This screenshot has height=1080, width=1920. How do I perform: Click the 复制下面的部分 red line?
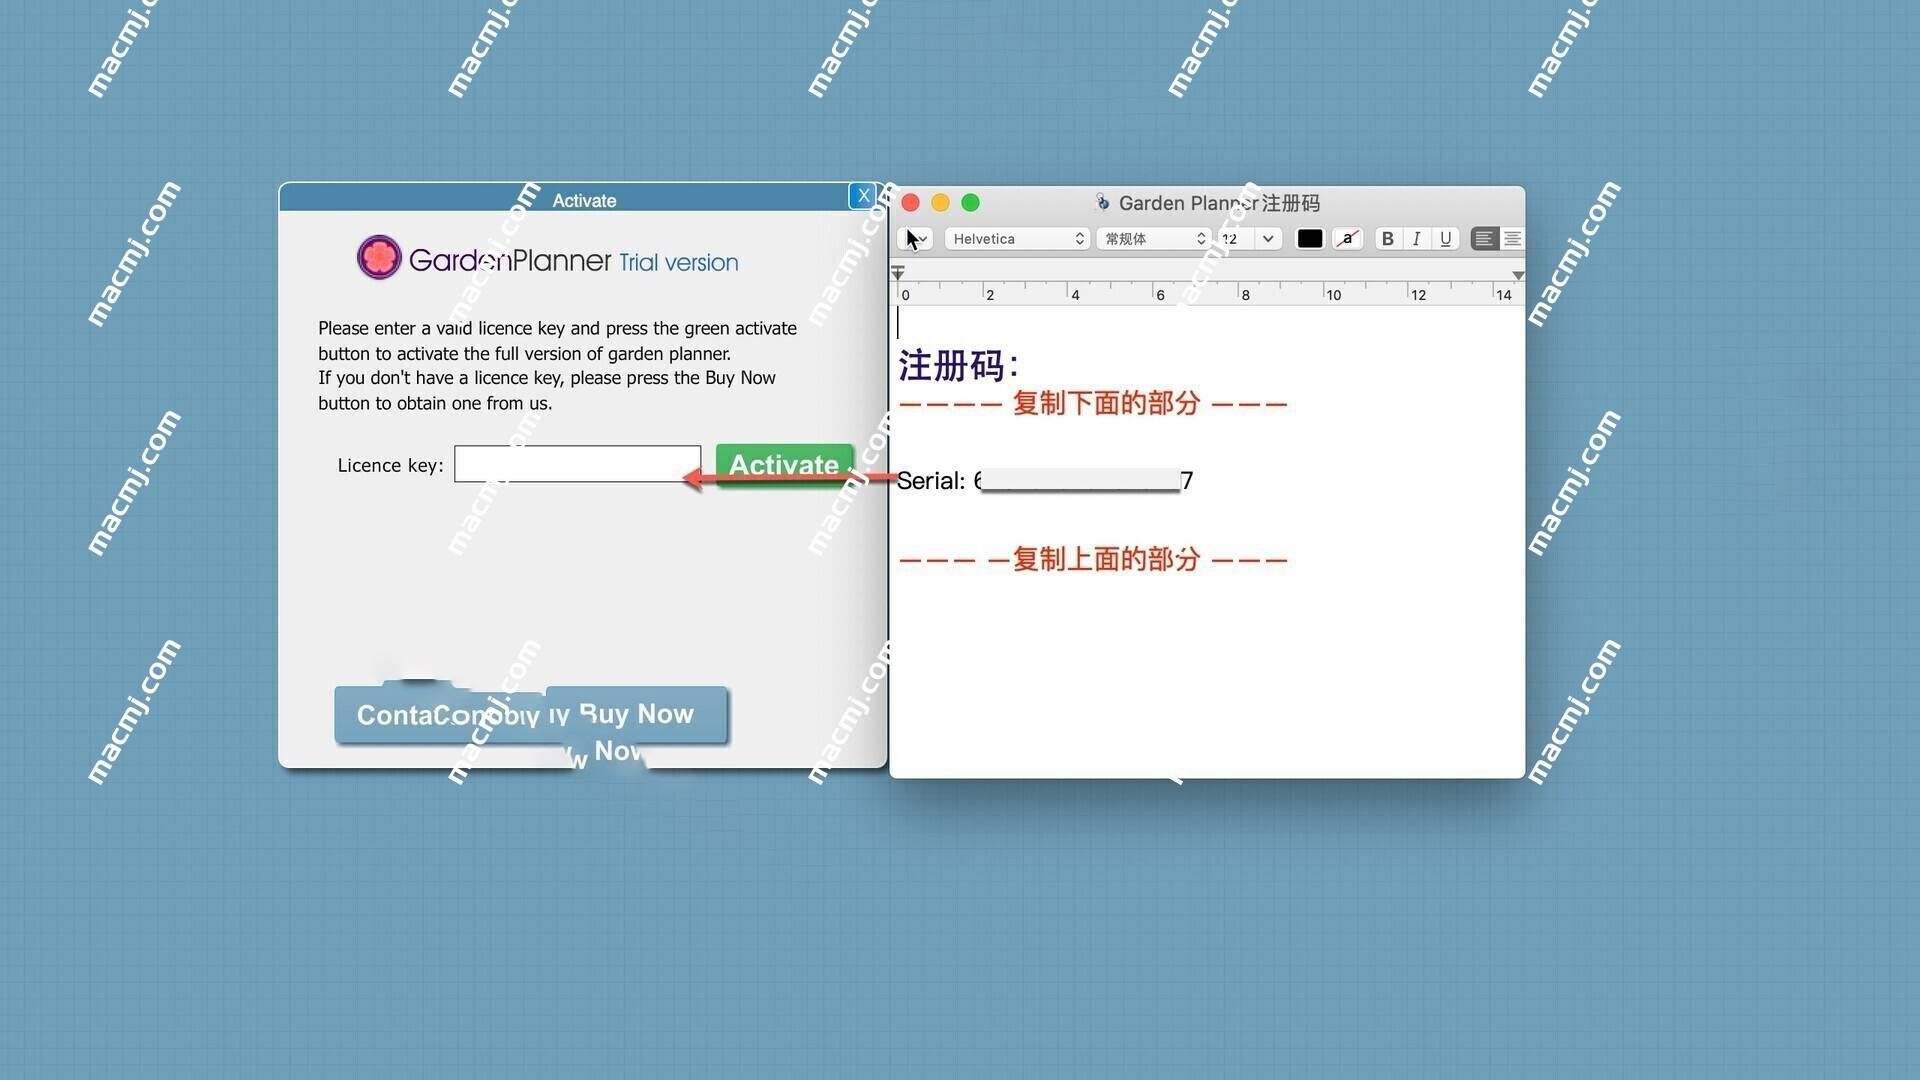pos(1093,404)
